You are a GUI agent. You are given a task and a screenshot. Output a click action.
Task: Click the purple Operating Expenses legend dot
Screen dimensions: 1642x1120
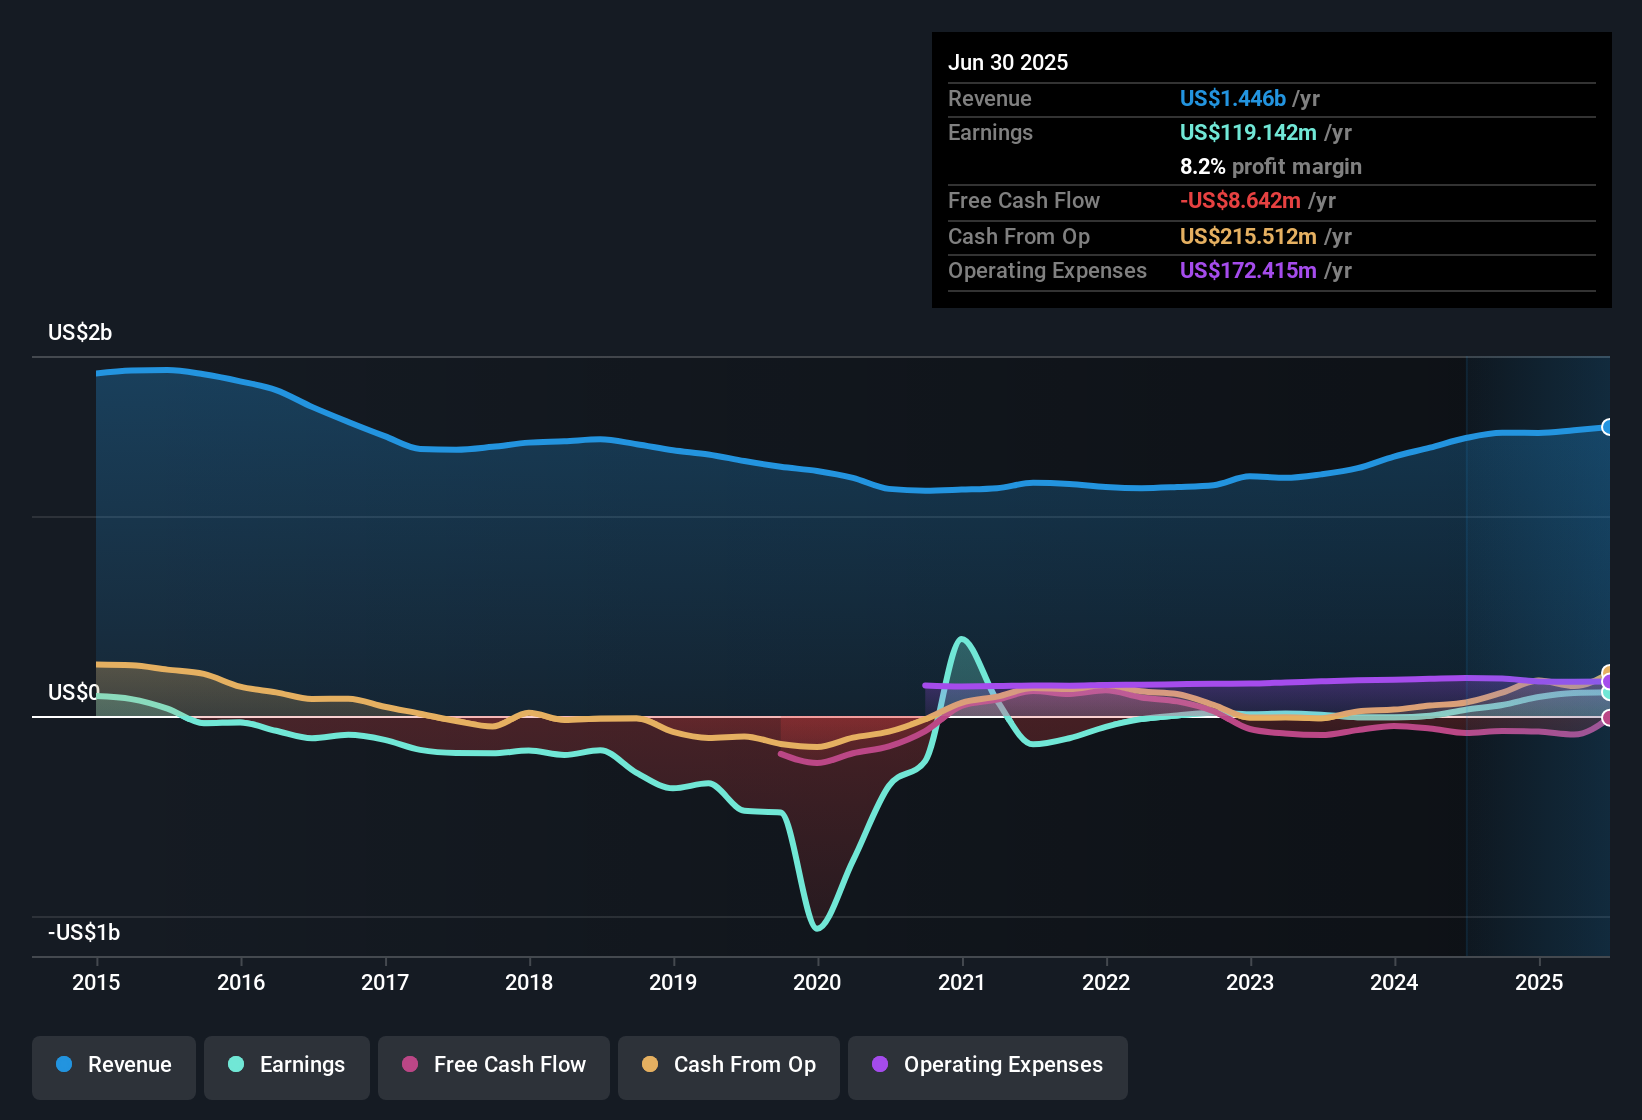click(x=879, y=1066)
